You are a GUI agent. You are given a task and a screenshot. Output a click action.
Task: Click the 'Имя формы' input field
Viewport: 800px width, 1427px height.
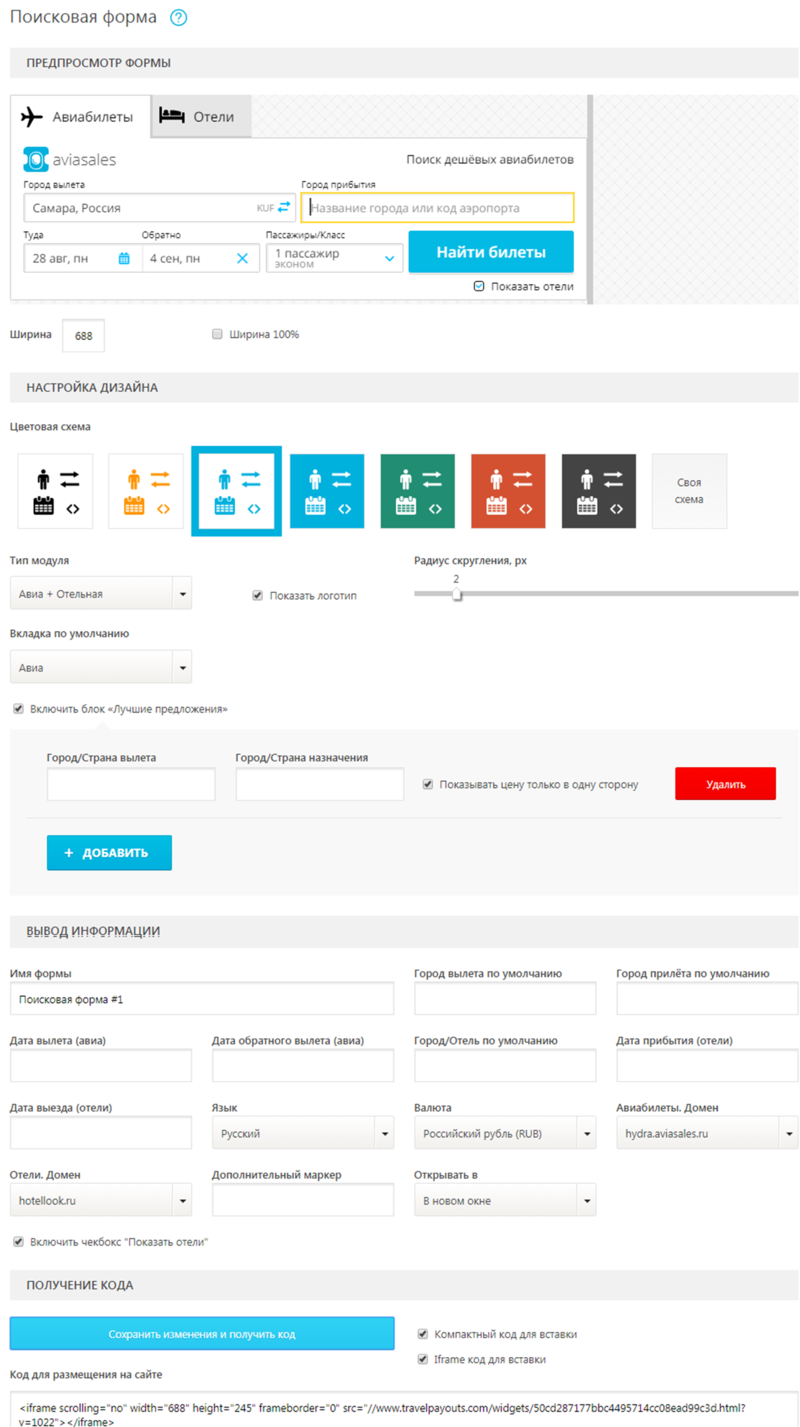[202, 999]
